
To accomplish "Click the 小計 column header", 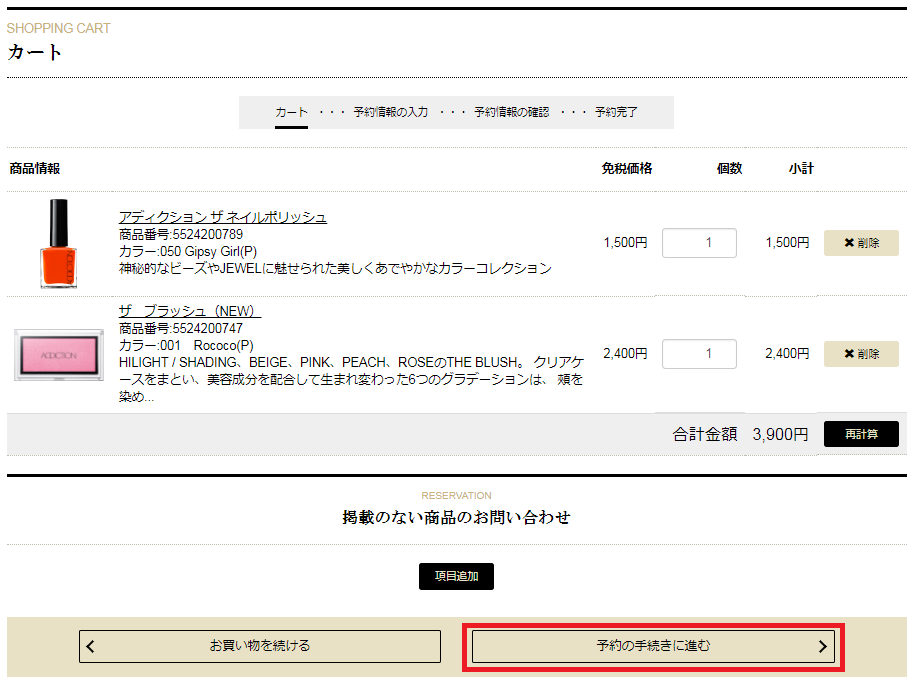I will coord(801,168).
